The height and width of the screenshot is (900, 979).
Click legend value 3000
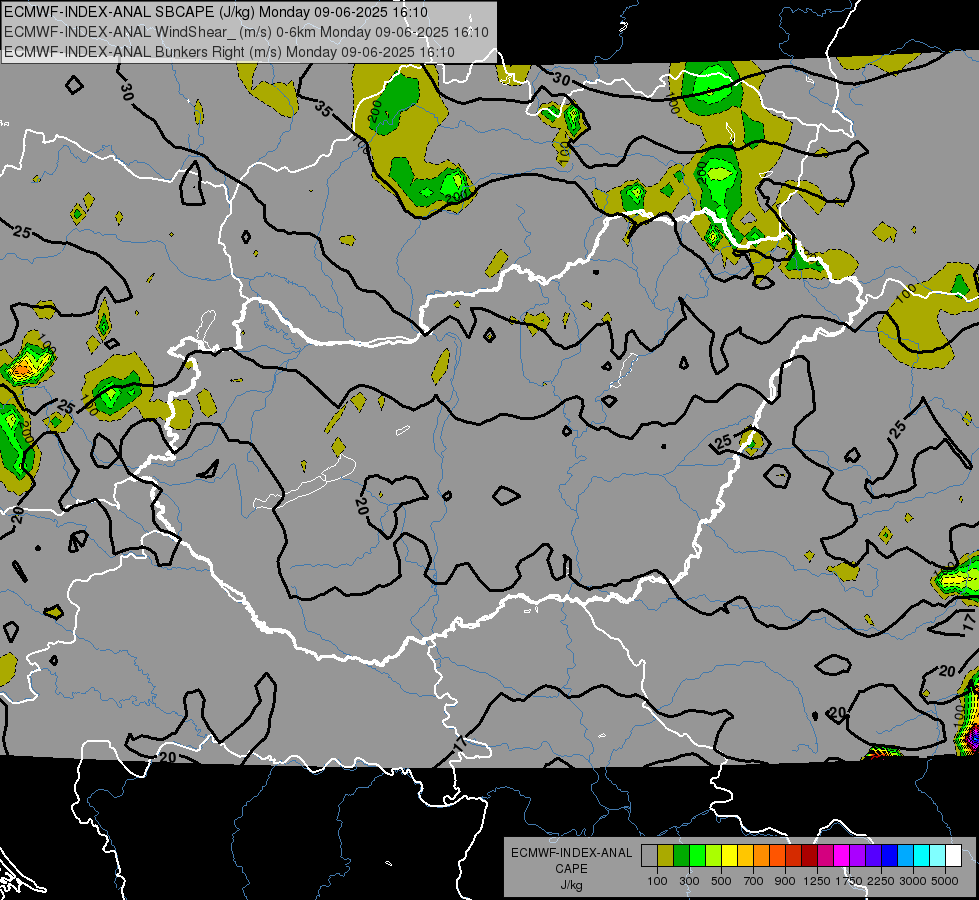pos(913,881)
